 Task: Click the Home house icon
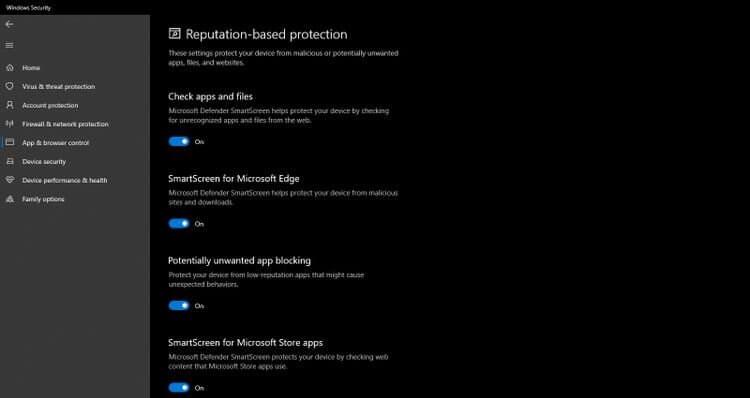(x=10, y=67)
